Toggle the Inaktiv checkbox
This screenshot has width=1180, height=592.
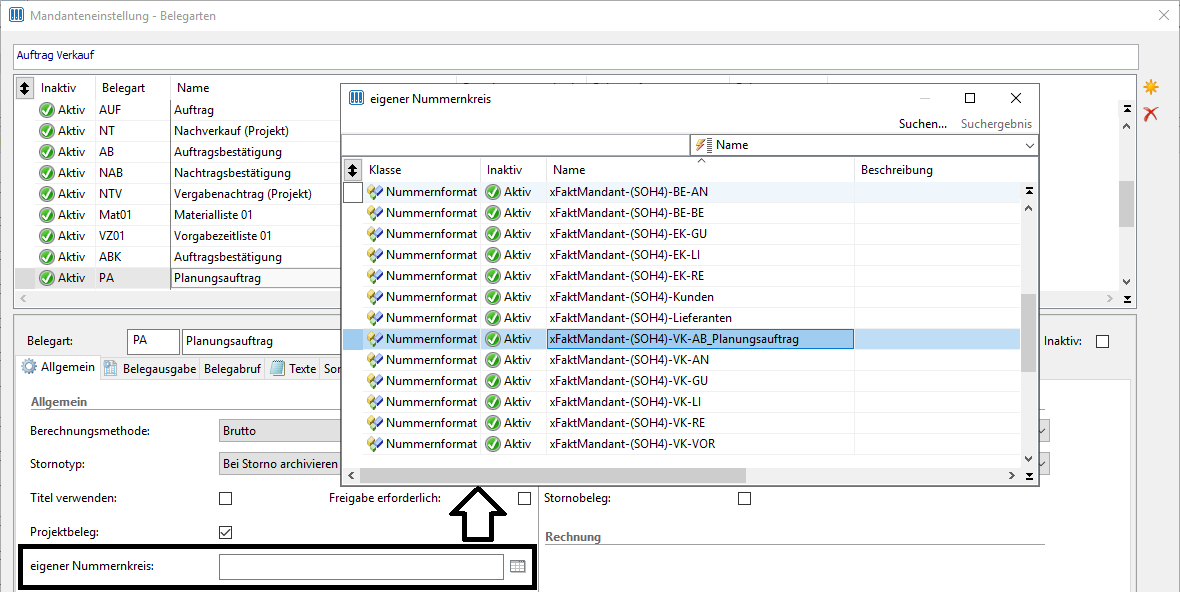tap(1102, 342)
